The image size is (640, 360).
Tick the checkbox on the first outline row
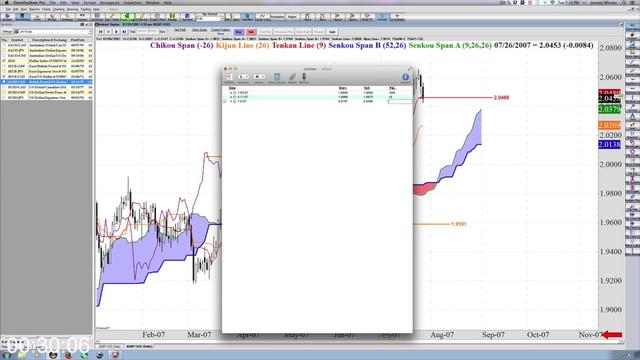pyautogui.click(x=235, y=93)
